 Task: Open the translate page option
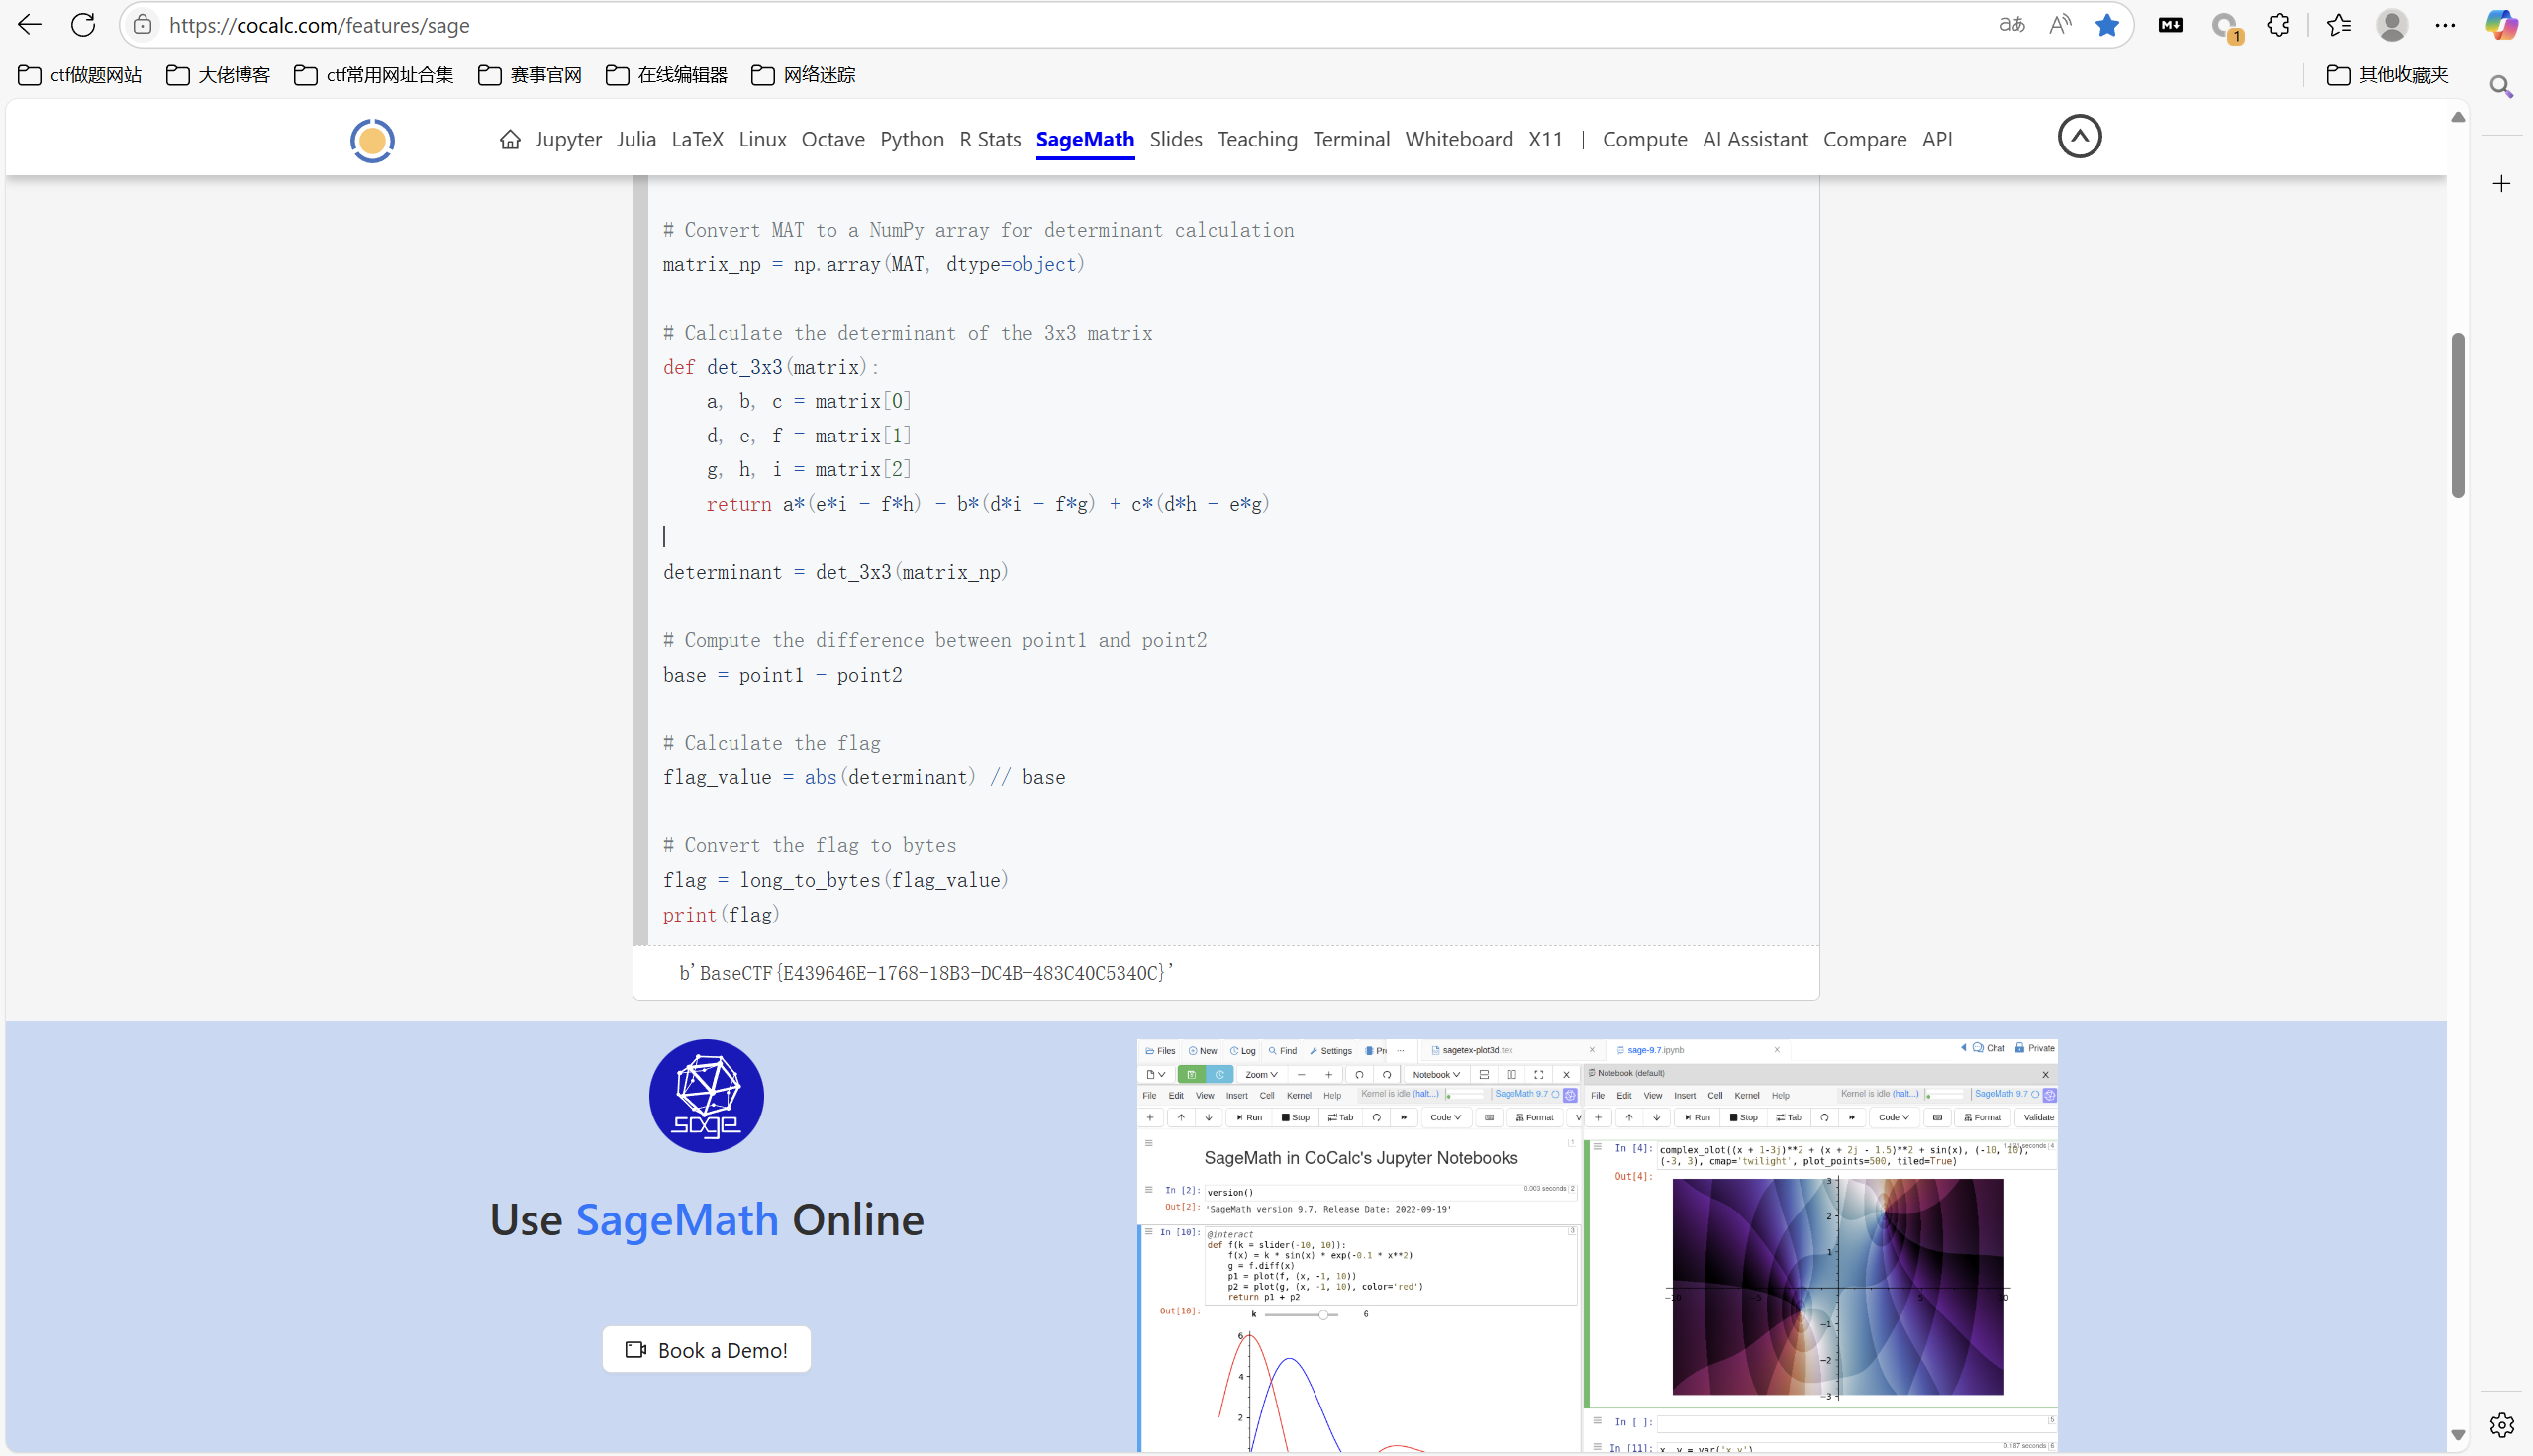click(x=2011, y=25)
